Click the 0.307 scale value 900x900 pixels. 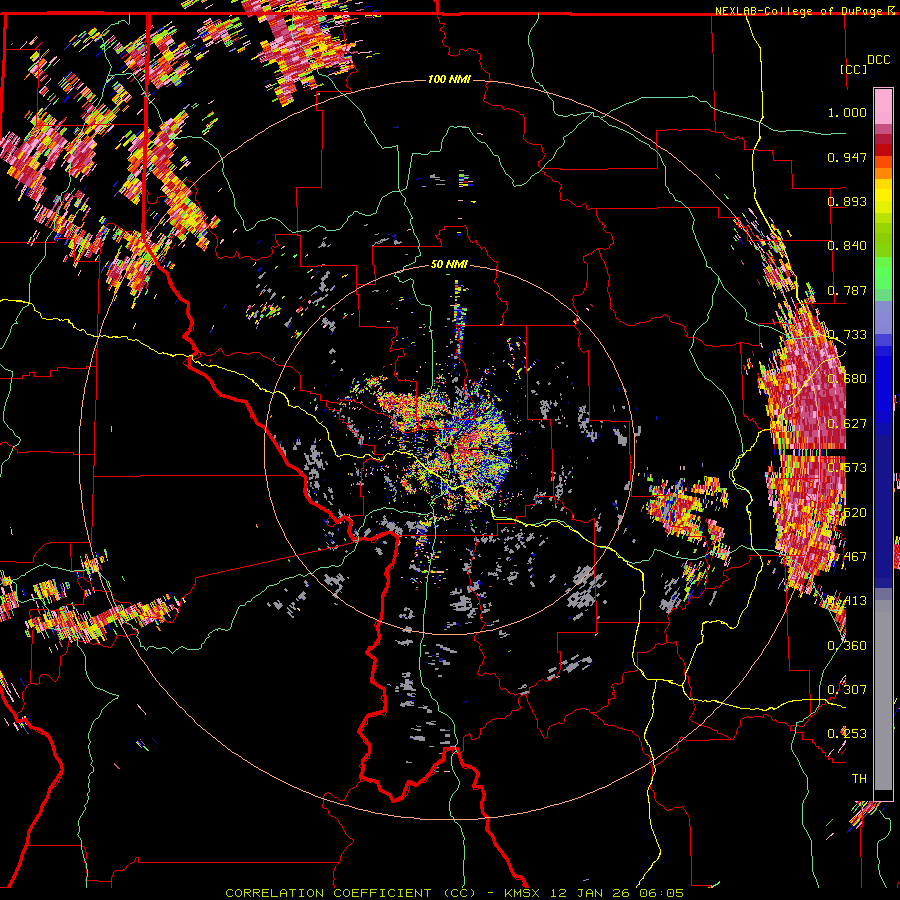(x=847, y=689)
